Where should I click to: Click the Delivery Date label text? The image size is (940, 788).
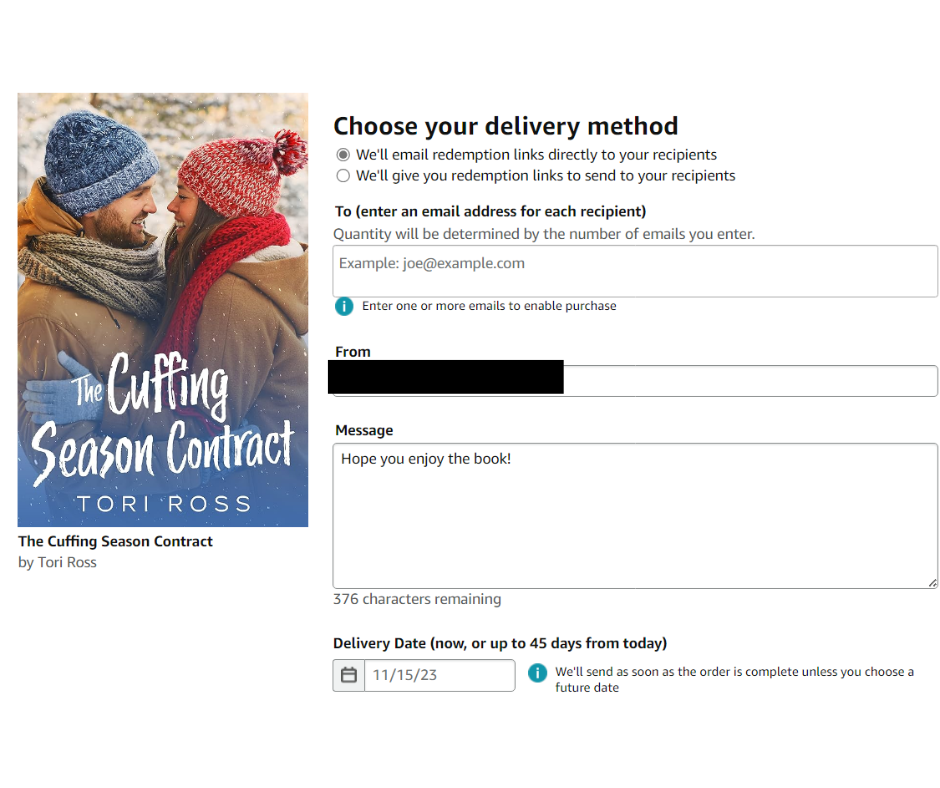[x=499, y=643]
